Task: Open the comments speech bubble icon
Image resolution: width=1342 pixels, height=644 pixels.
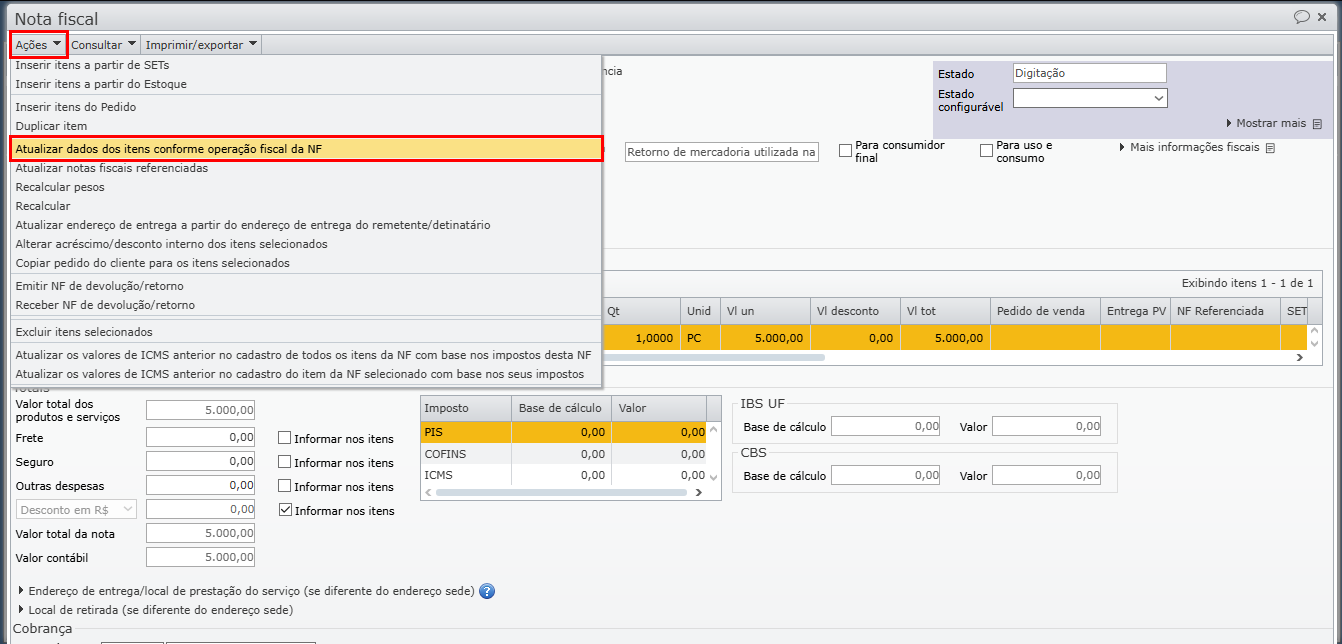Action: [1301, 17]
